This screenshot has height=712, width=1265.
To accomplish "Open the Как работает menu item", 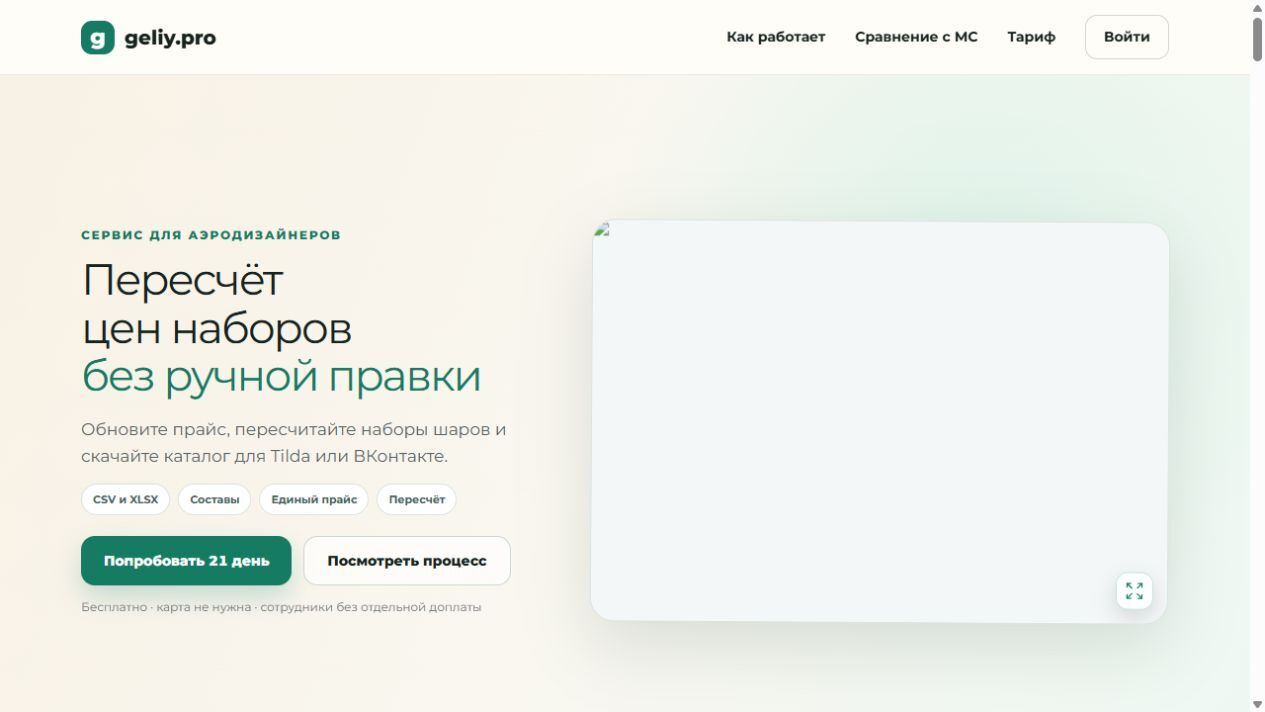I will click(x=776, y=37).
